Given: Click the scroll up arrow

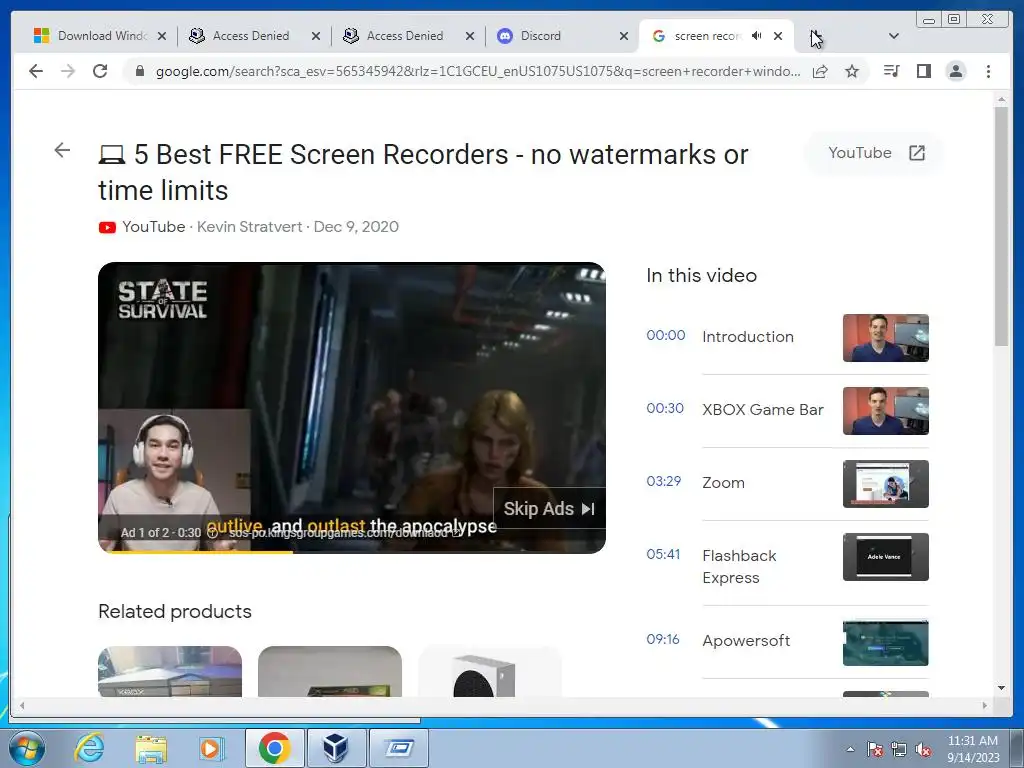Looking at the screenshot, I should pos(1001,100).
